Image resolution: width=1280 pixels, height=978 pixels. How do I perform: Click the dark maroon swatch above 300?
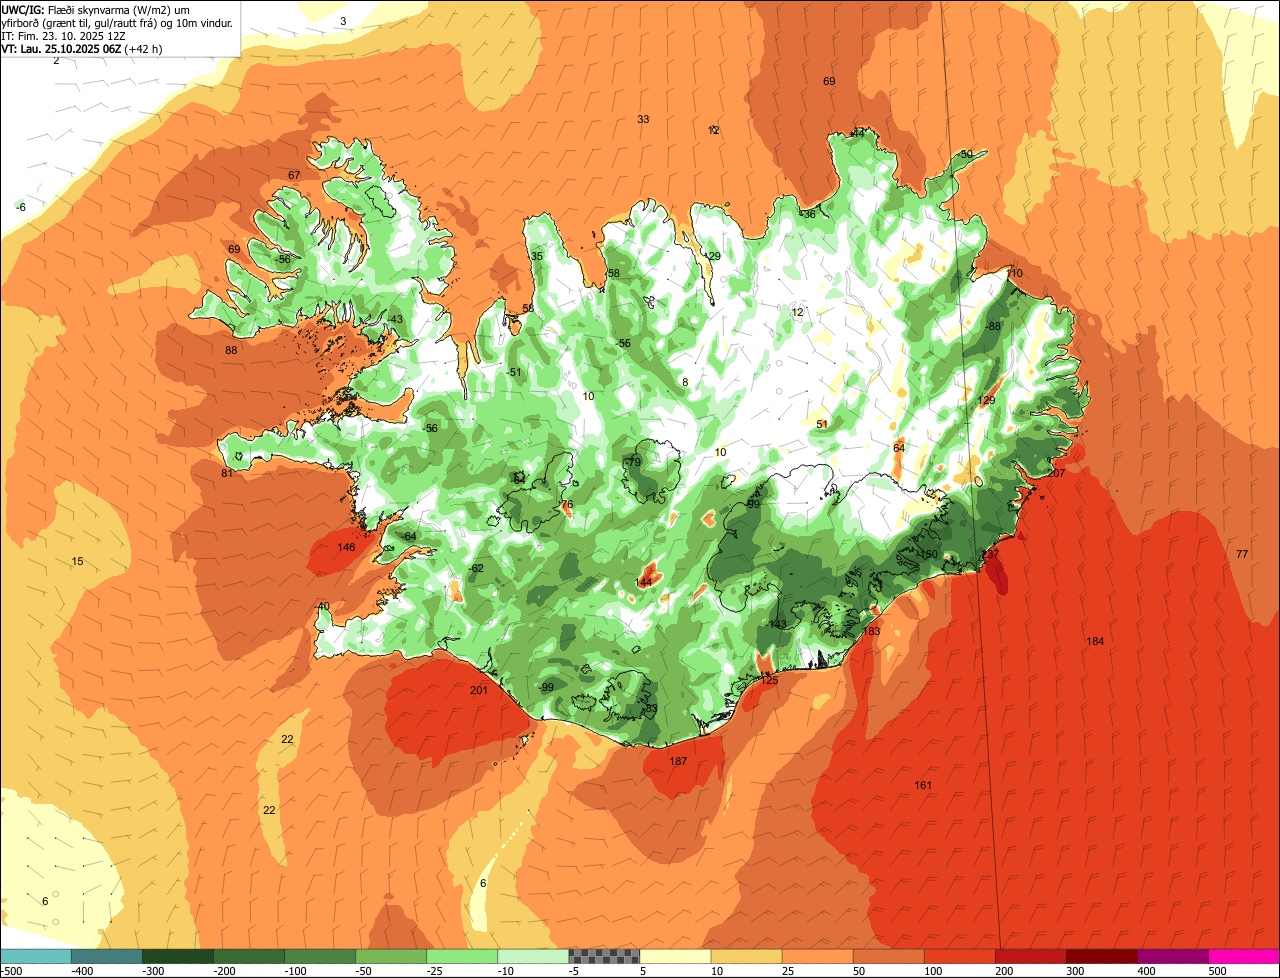[x=1101, y=956]
